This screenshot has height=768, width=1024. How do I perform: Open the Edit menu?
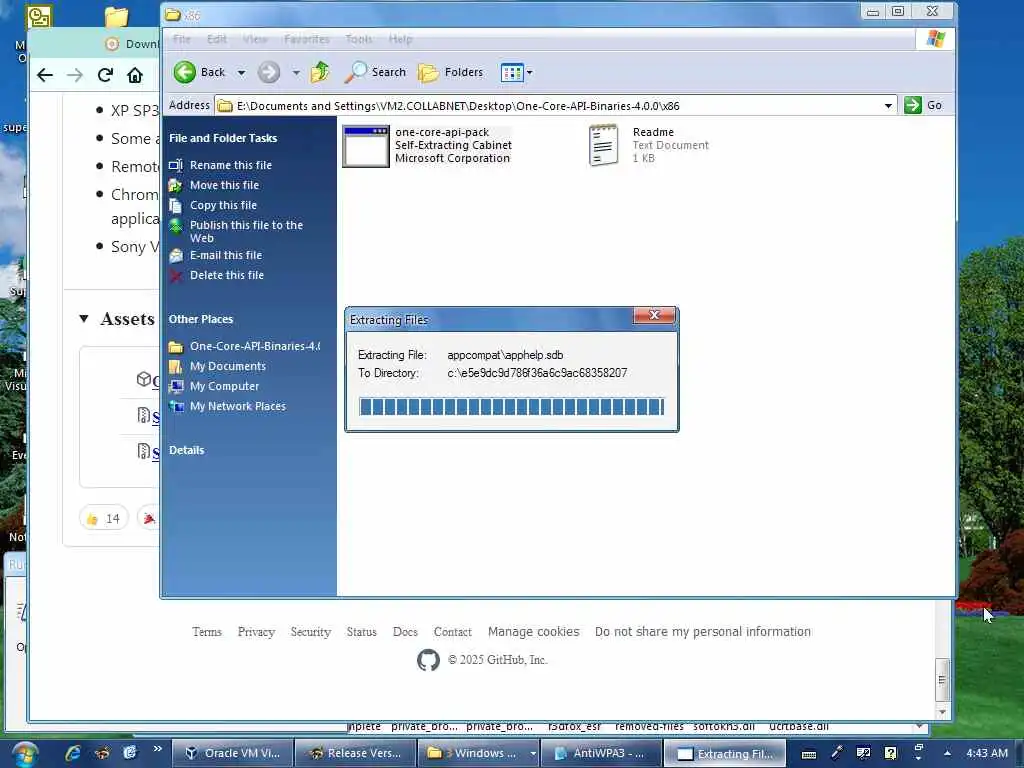tap(217, 39)
